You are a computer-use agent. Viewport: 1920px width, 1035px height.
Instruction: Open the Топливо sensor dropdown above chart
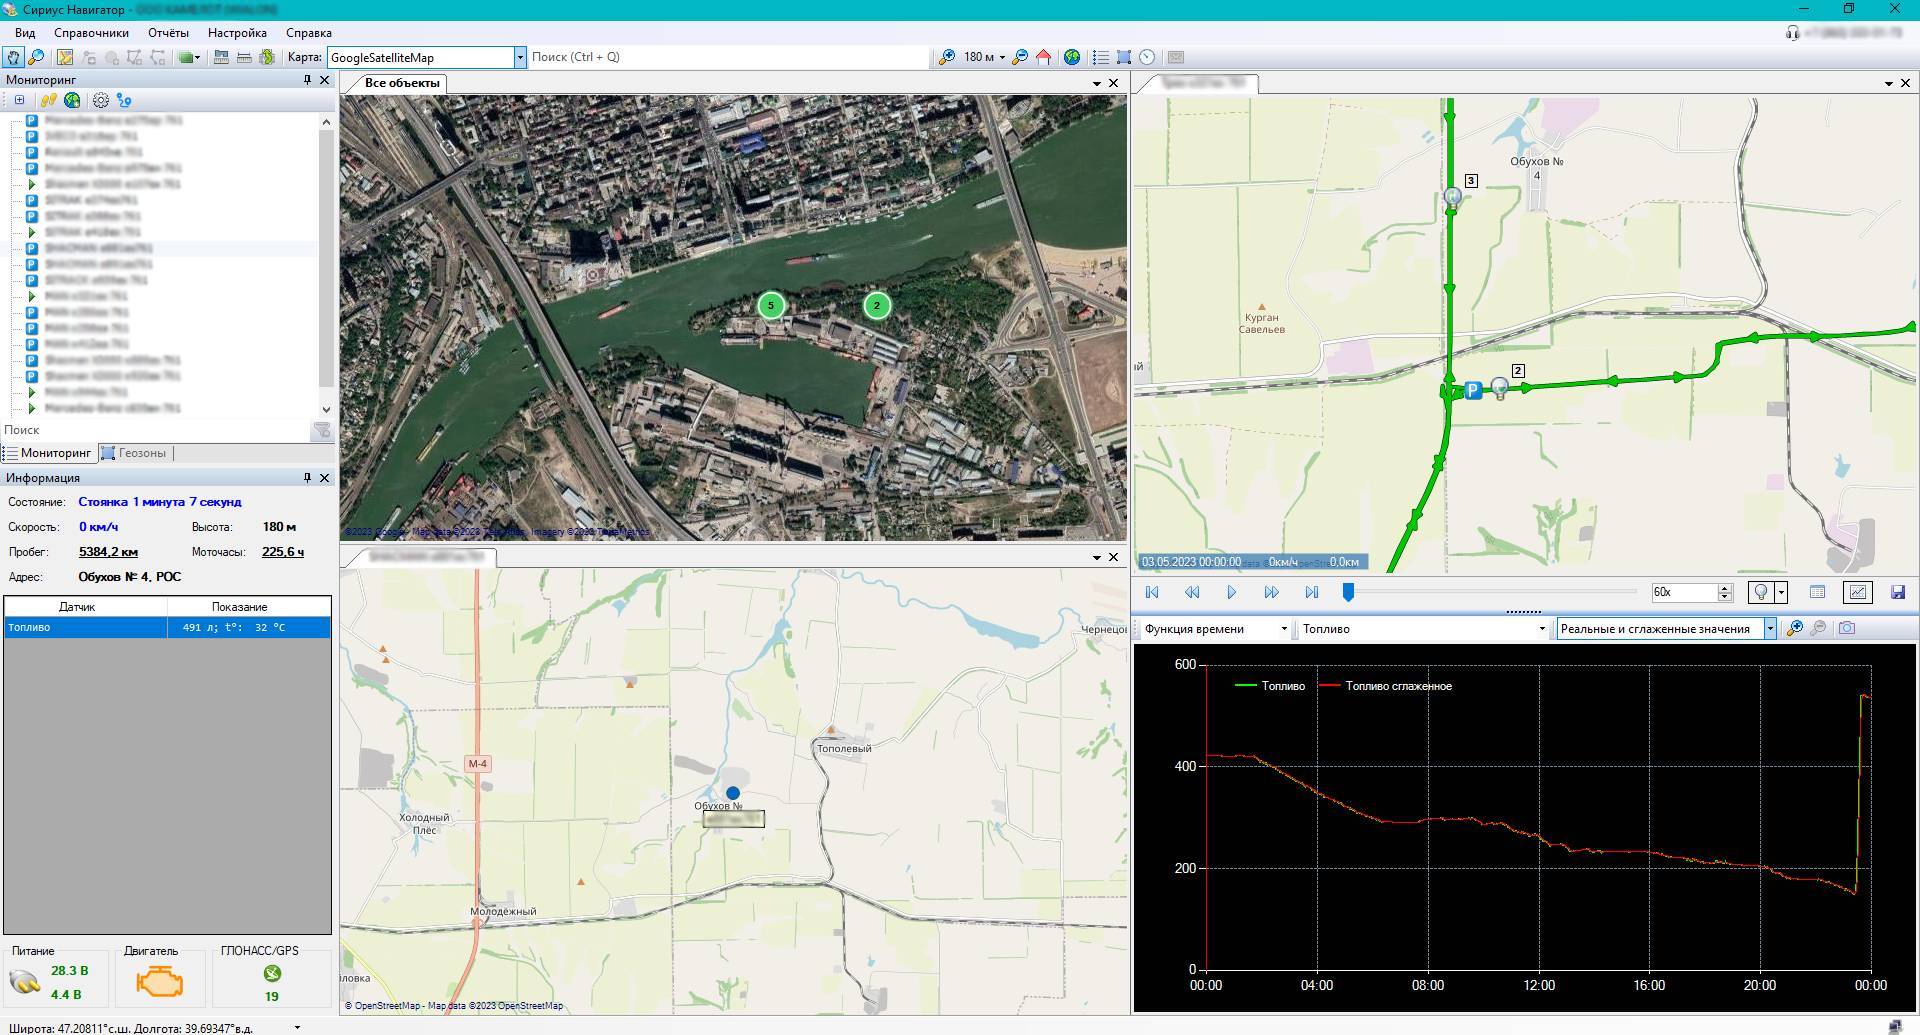coord(1541,629)
